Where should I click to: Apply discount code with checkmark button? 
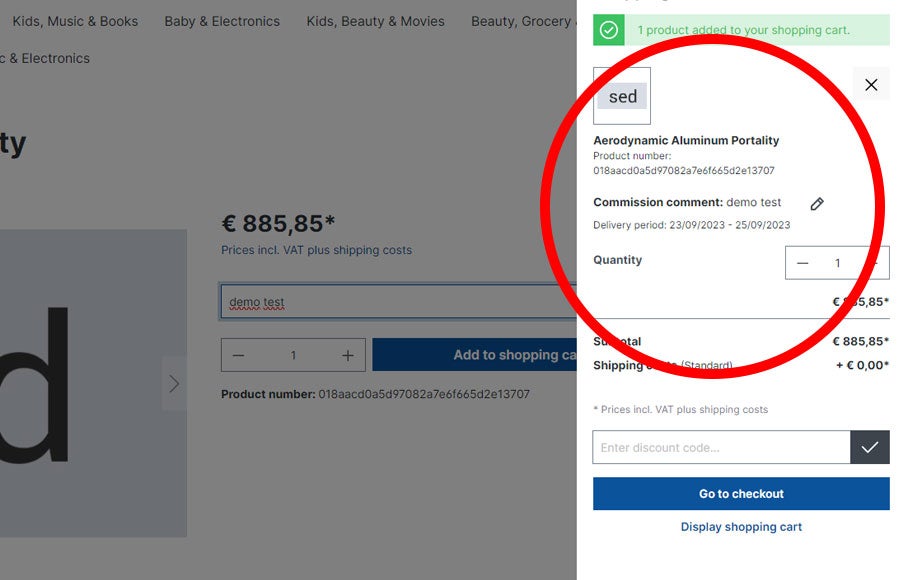(870, 447)
